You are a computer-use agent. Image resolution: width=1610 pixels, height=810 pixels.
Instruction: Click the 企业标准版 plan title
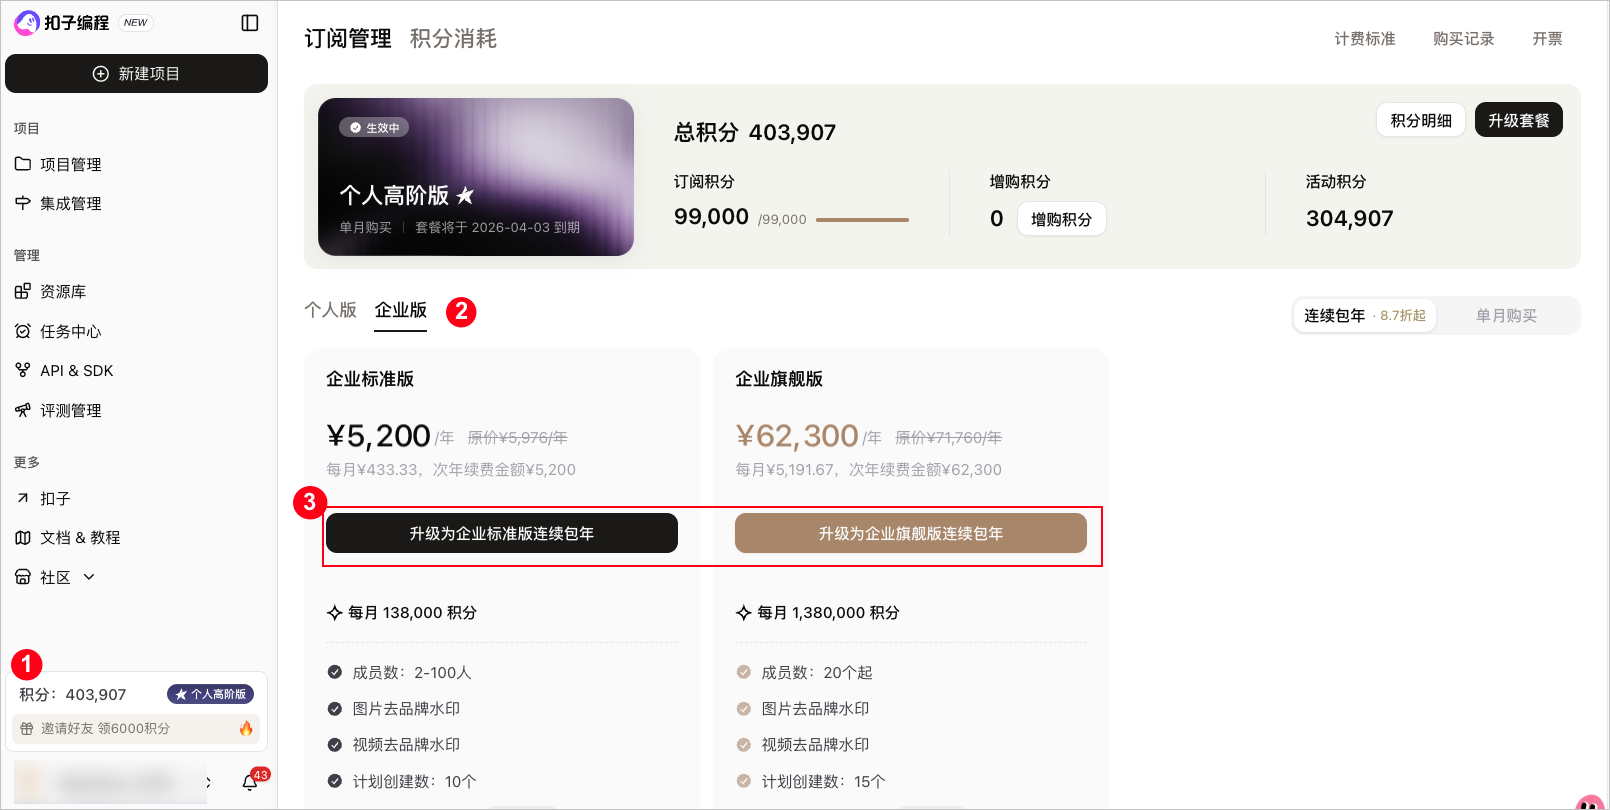coord(370,379)
